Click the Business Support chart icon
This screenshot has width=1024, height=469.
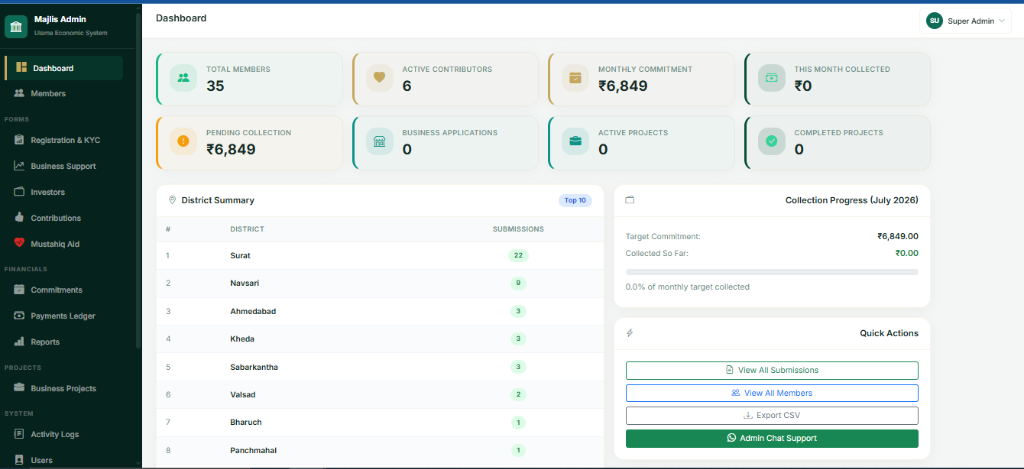tap(19, 166)
